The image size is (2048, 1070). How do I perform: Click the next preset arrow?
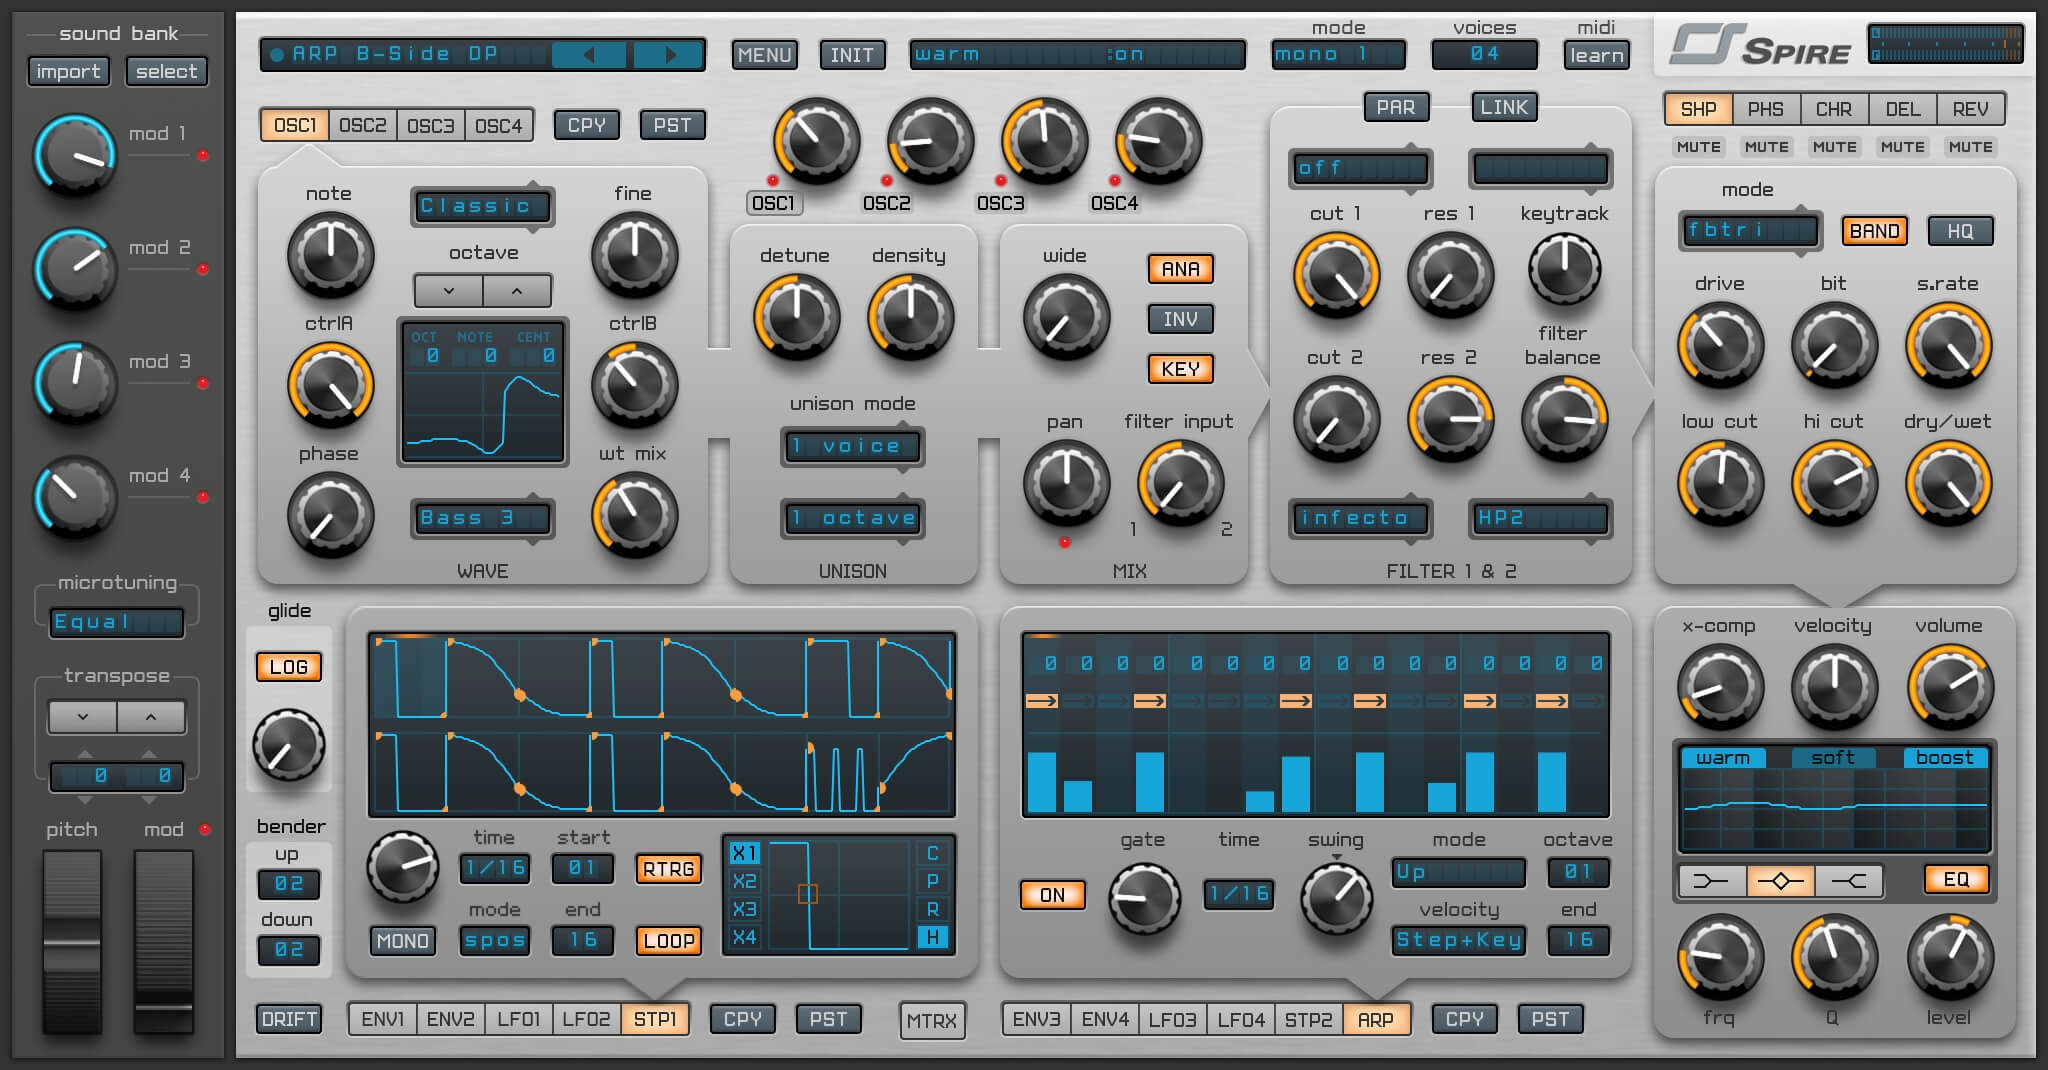(x=669, y=55)
